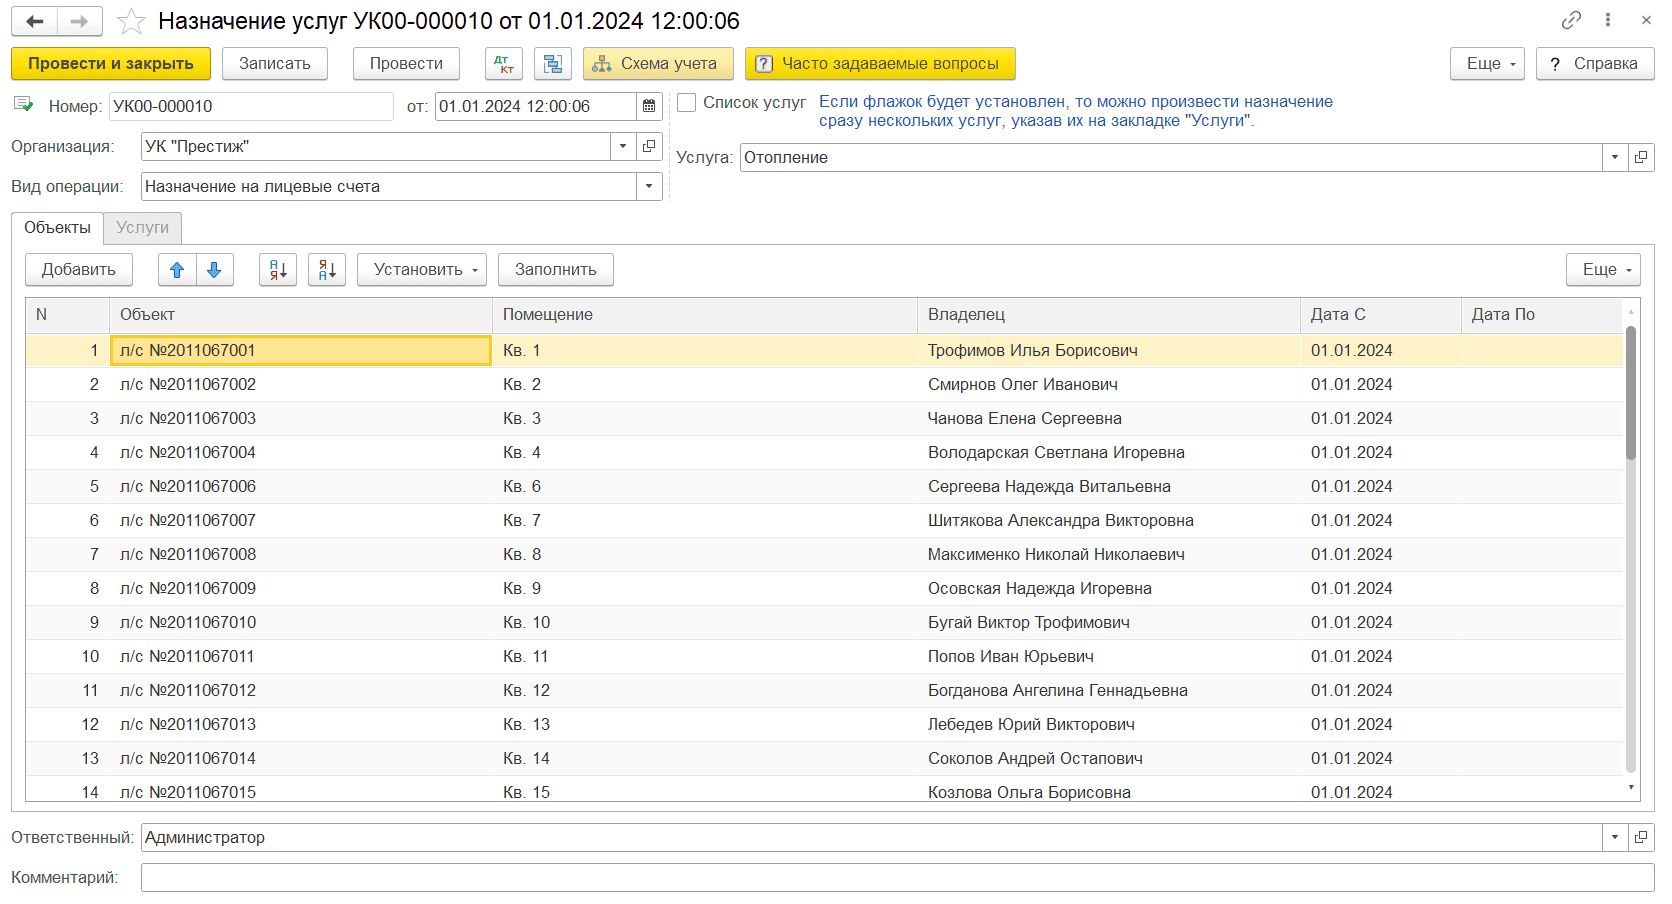Expand the Организация dropdown list
The height and width of the screenshot is (904, 1672).
[x=623, y=147]
